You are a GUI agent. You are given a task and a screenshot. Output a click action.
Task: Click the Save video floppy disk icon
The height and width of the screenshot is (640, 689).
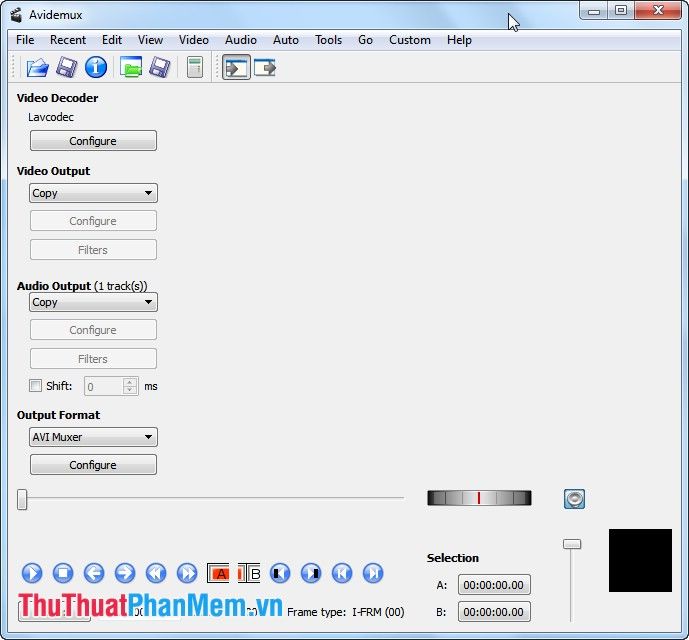(66, 68)
